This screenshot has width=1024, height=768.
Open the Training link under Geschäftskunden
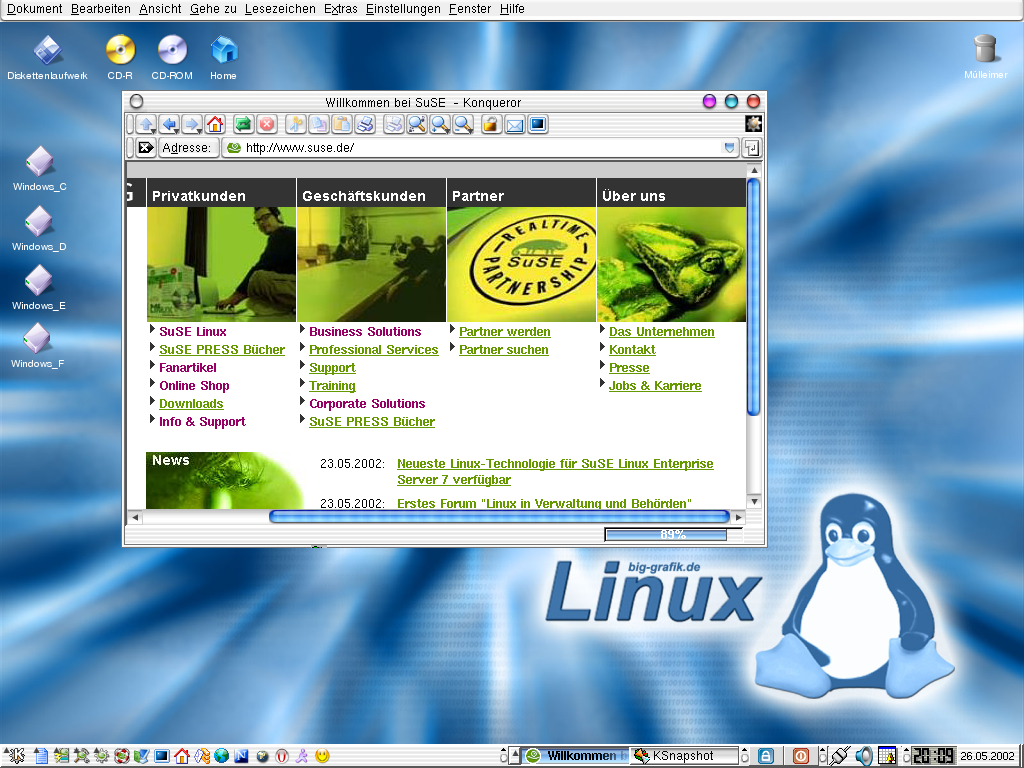point(332,386)
